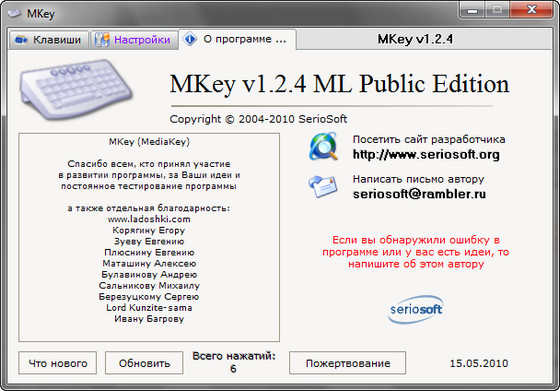
Task: Click the Пожертвование button
Action: [348, 363]
